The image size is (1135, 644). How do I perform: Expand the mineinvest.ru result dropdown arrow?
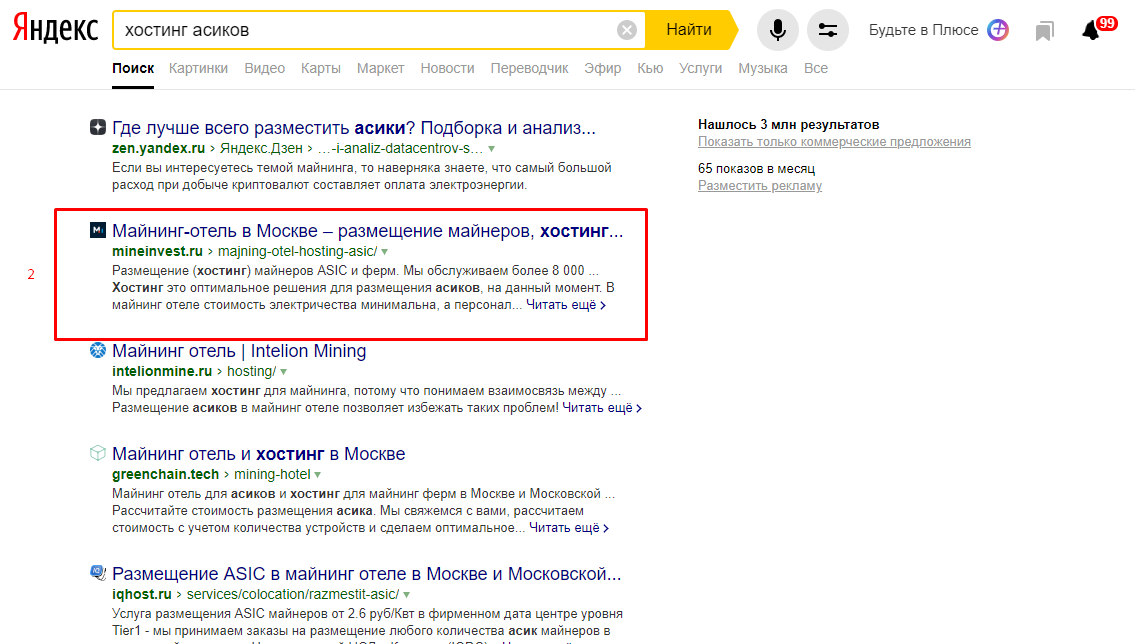pos(384,252)
